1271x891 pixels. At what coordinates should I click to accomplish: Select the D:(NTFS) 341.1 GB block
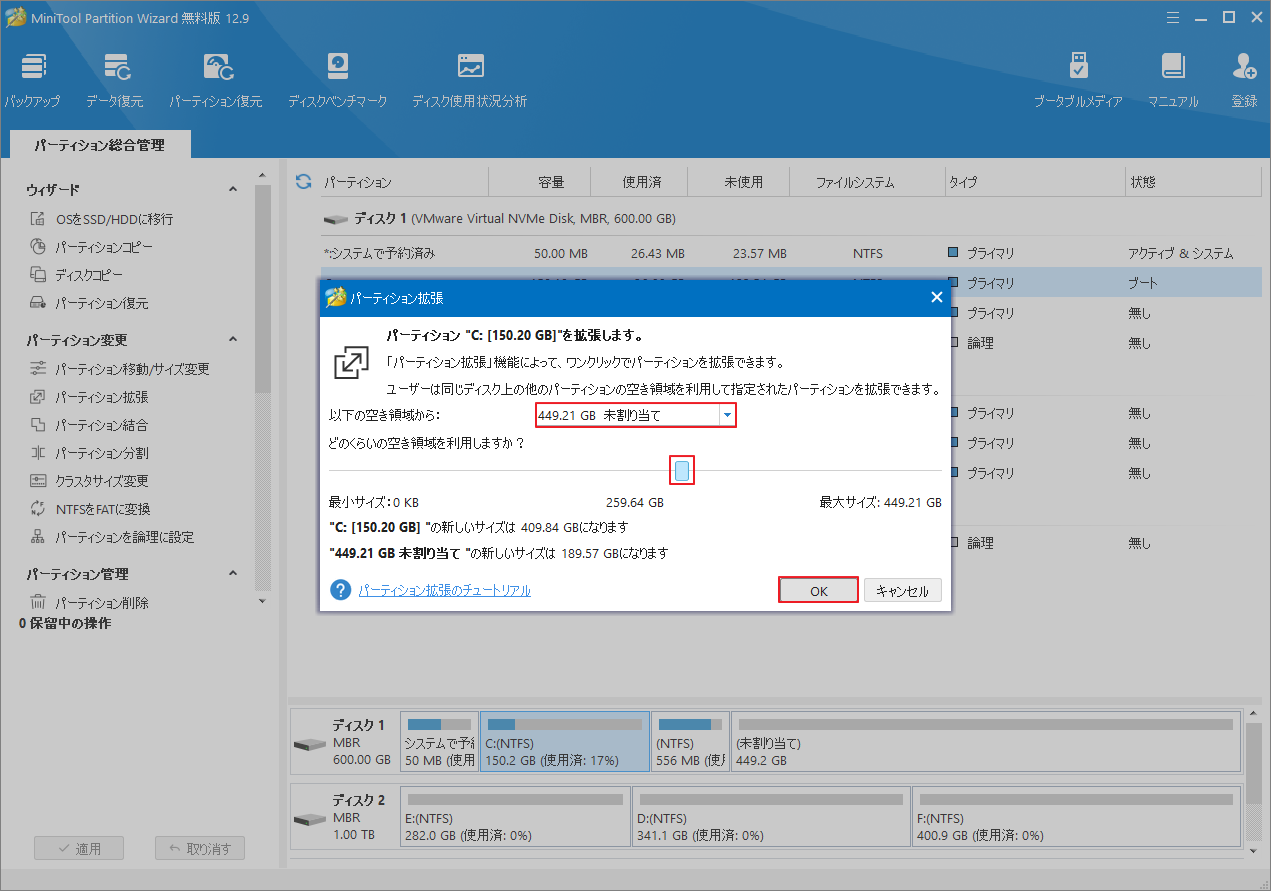[771, 816]
